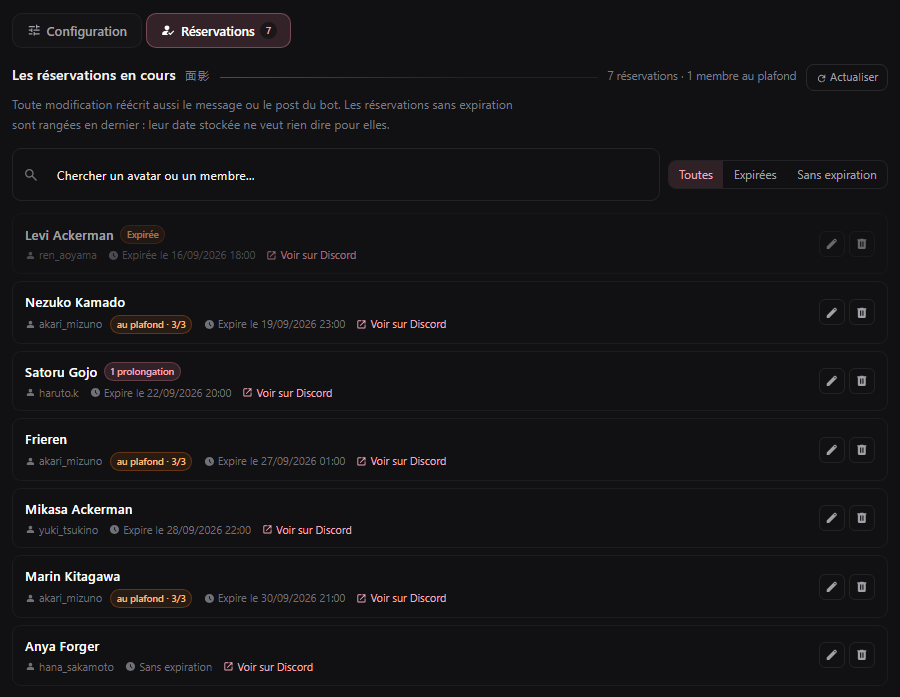This screenshot has height=697, width=900.
Task: Open Mikasa Ackerman's Voir sur Discord link
Action: pyautogui.click(x=307, y=530)
